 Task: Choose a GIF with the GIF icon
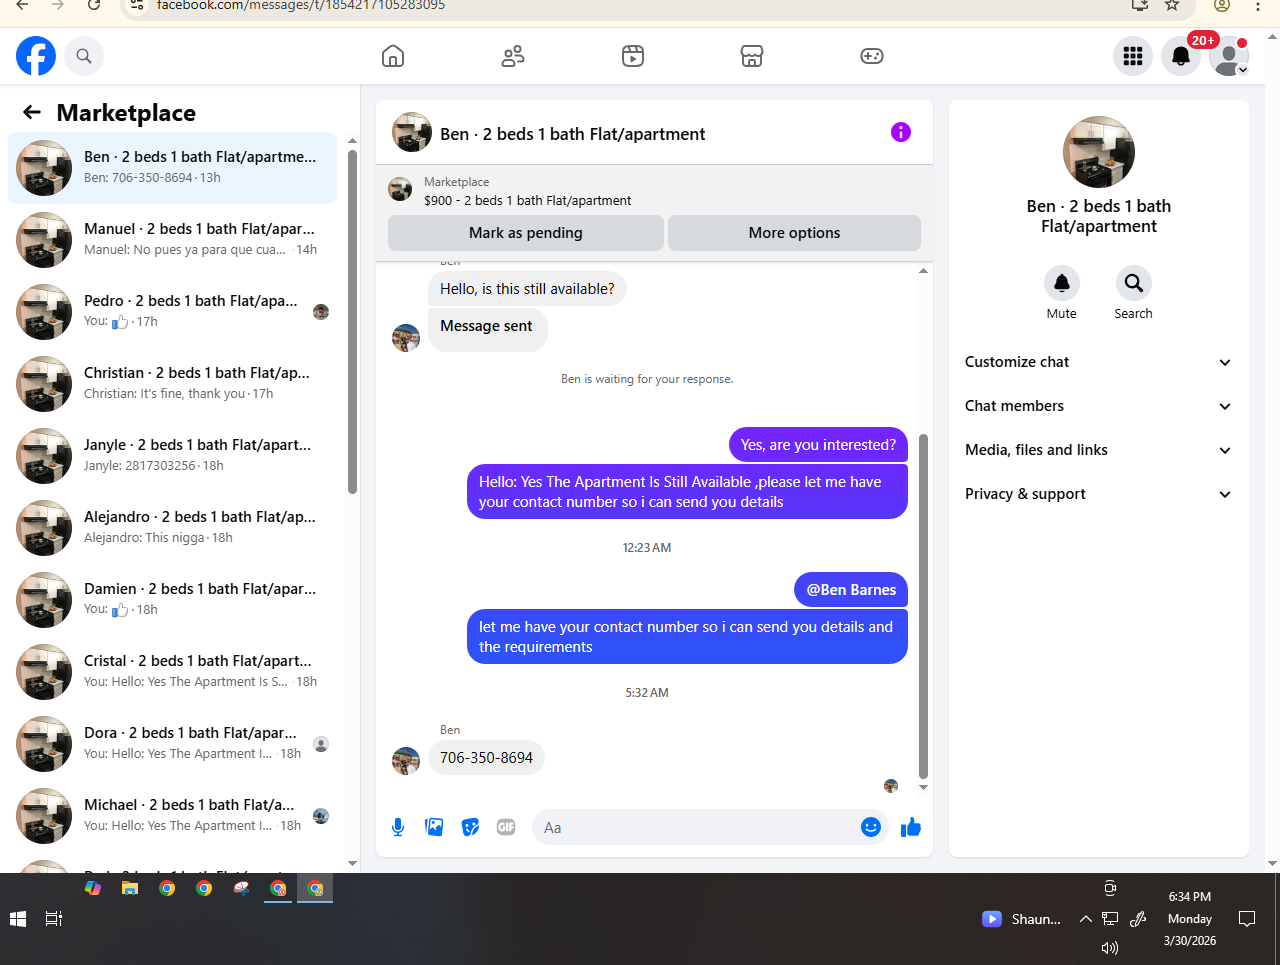tap(506, 827)
